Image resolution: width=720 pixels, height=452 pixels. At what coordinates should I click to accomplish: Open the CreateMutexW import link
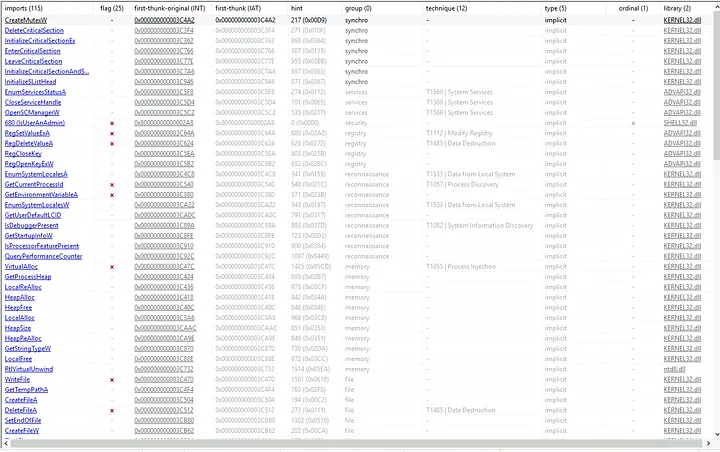26,20
